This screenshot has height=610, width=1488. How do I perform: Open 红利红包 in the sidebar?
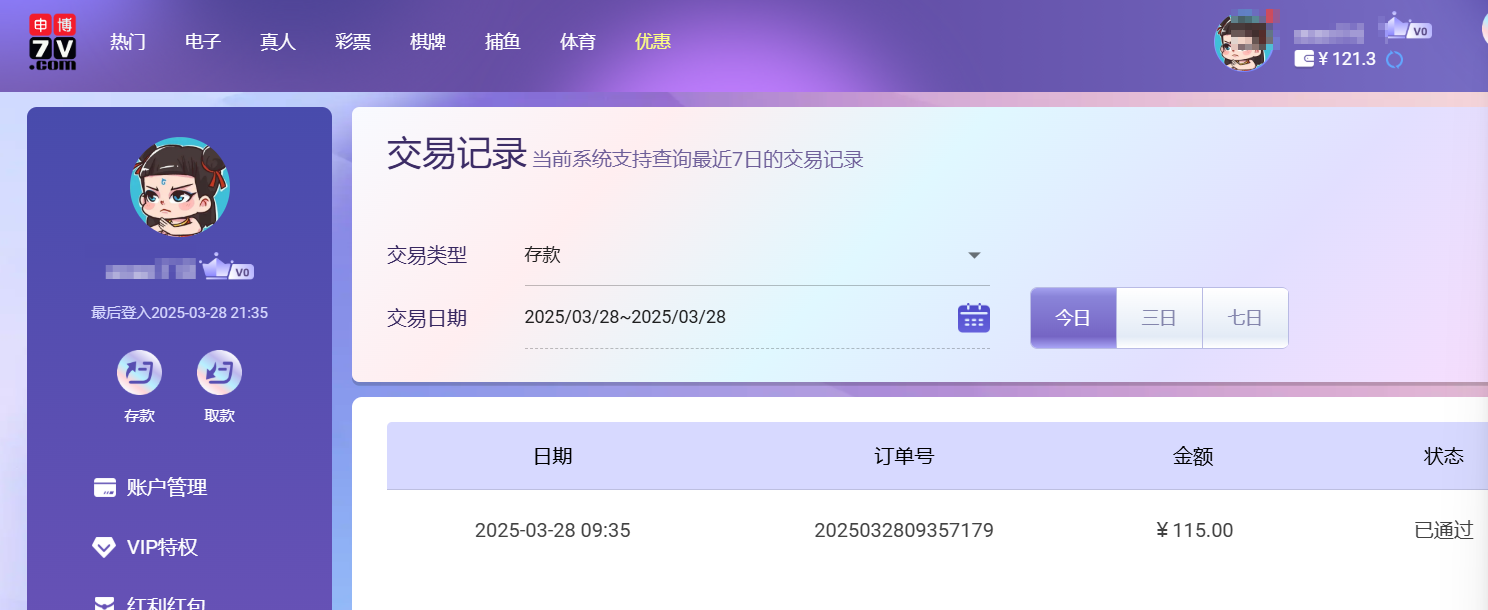click(x=166, y=602)
